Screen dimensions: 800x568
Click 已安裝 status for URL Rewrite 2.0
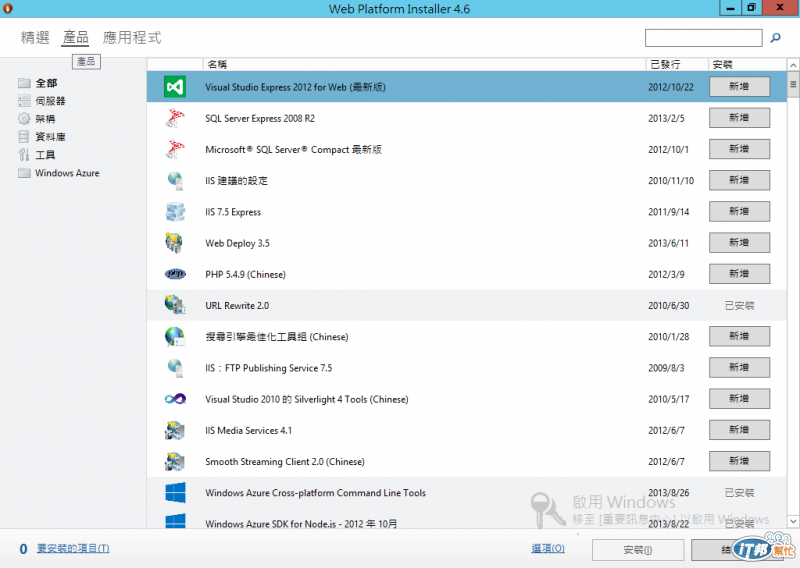[739, 306]
